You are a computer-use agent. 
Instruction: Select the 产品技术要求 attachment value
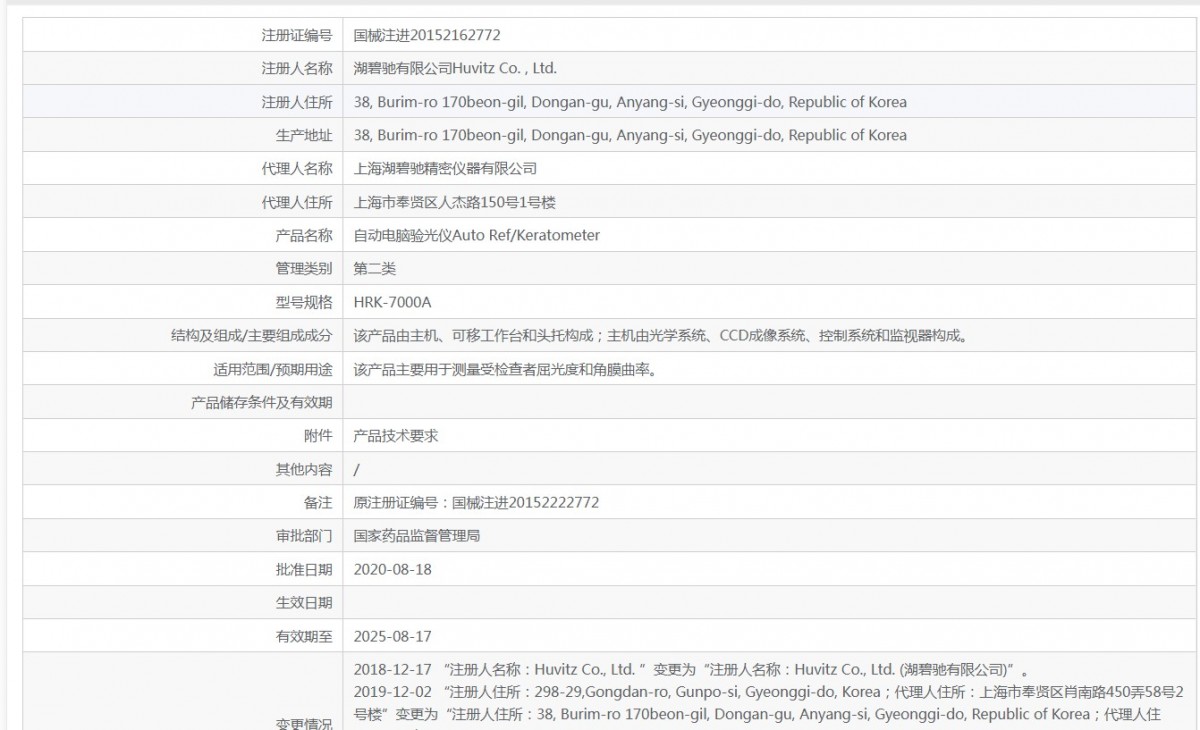tap(397, 436)
